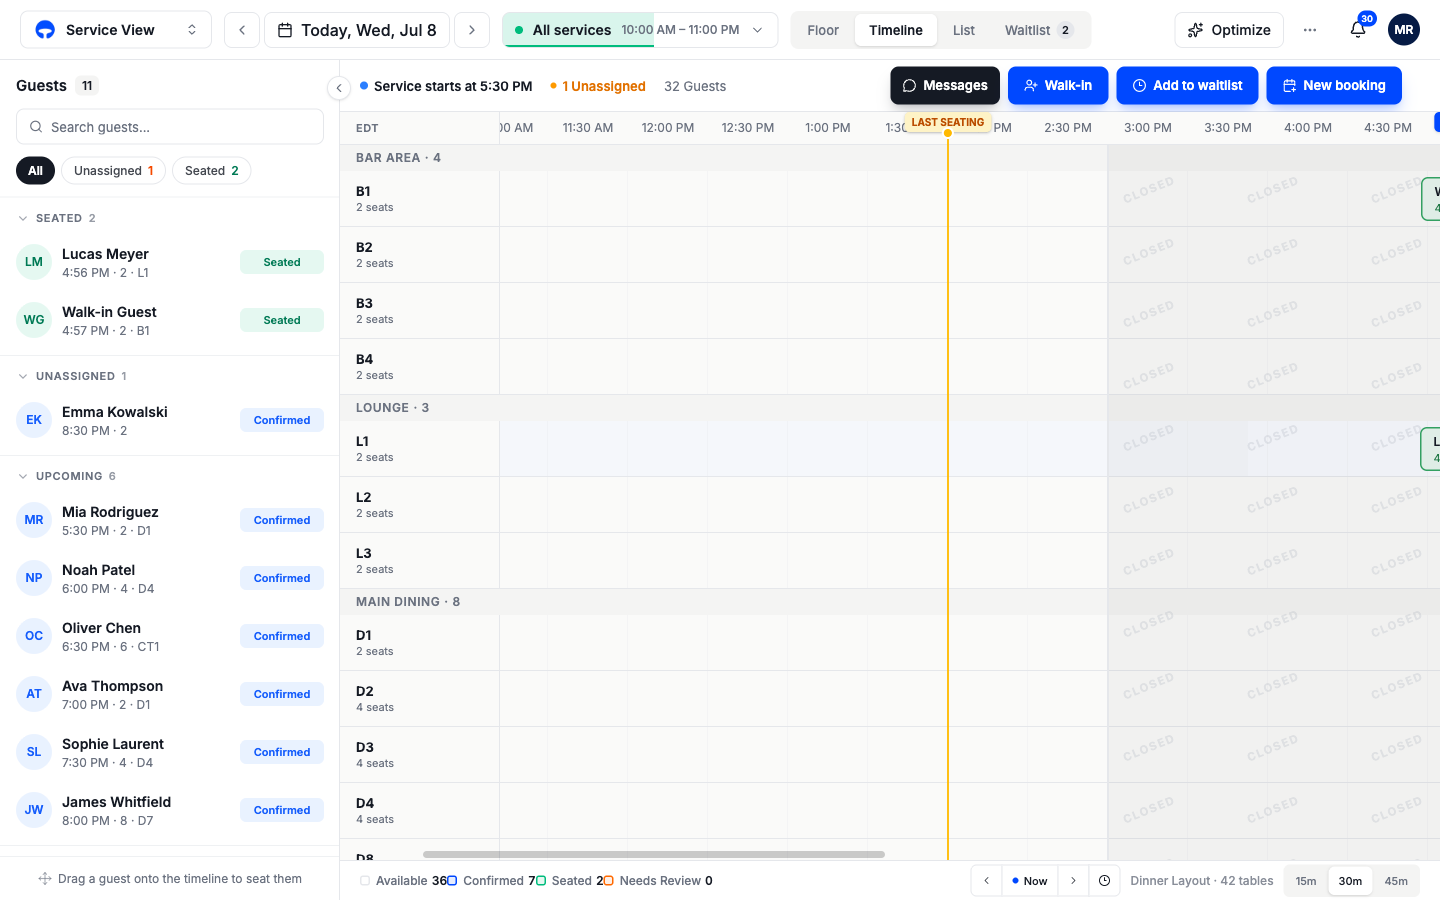Image resolution: width=1440 pixels, height=900 pixels.
Task: Select table D2 row label
Action: [420, 698]
